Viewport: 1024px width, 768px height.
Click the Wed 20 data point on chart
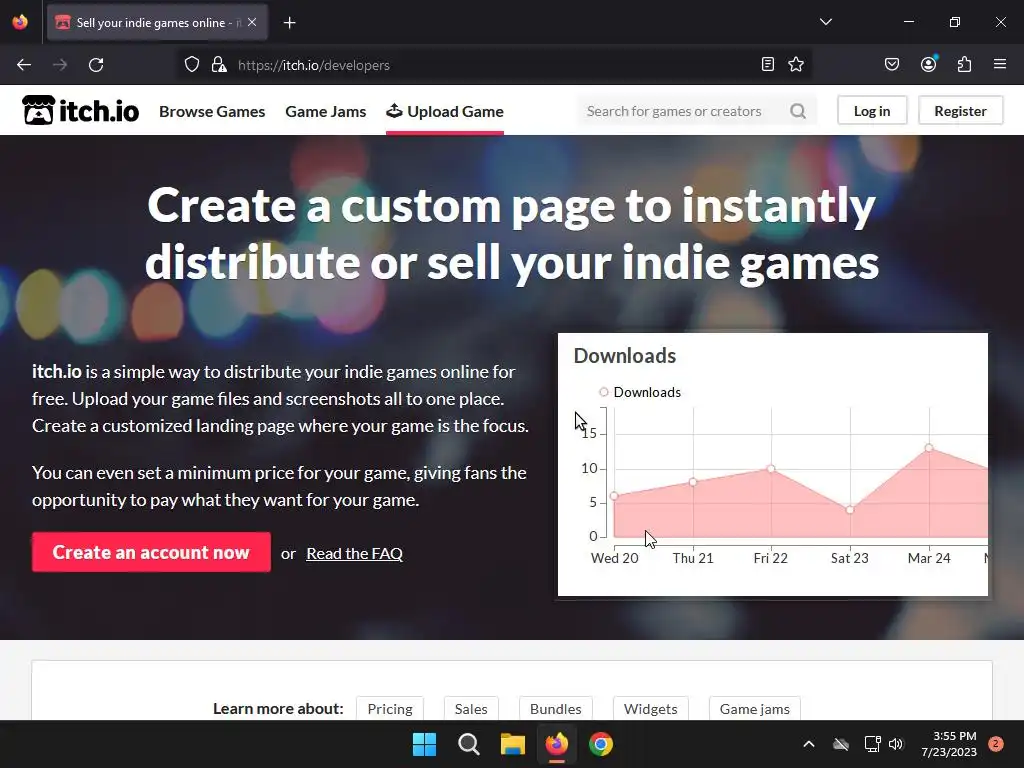coord(614,496)
